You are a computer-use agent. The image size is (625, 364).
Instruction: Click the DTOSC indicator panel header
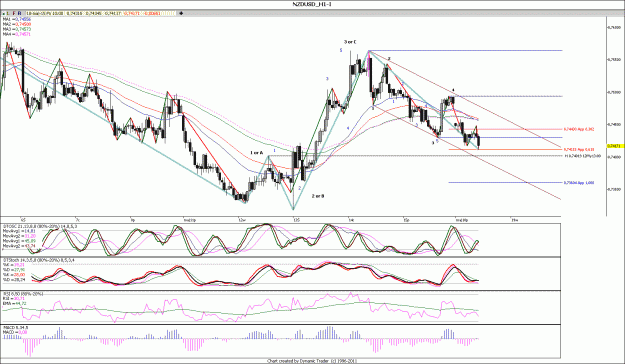click(x=40, y=226)
